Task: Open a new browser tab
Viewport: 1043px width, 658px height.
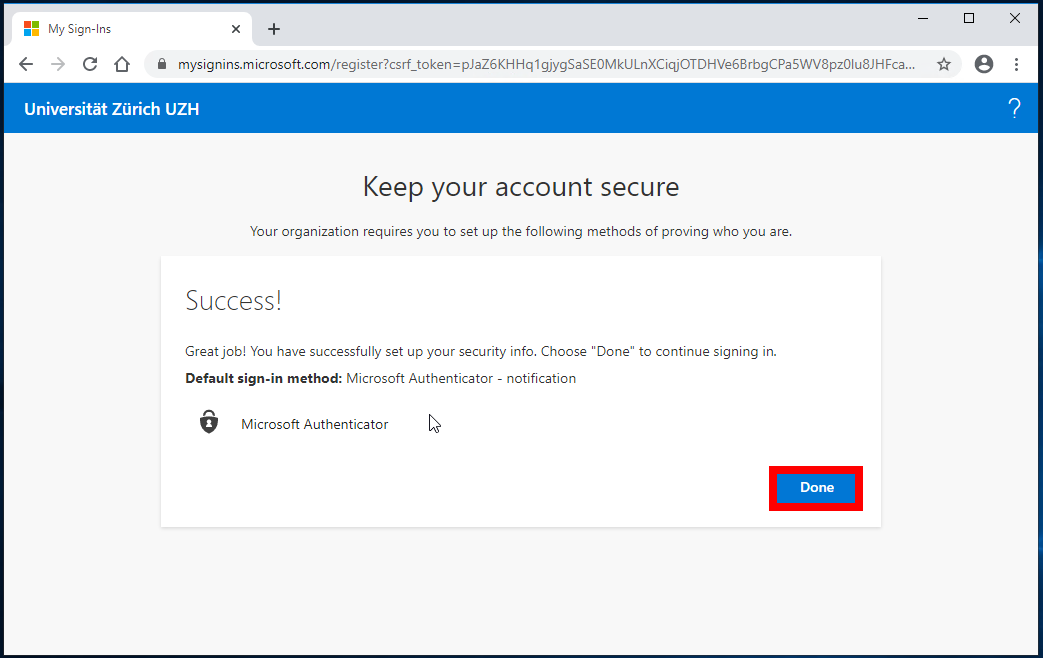Action: (x=274, y=29)
